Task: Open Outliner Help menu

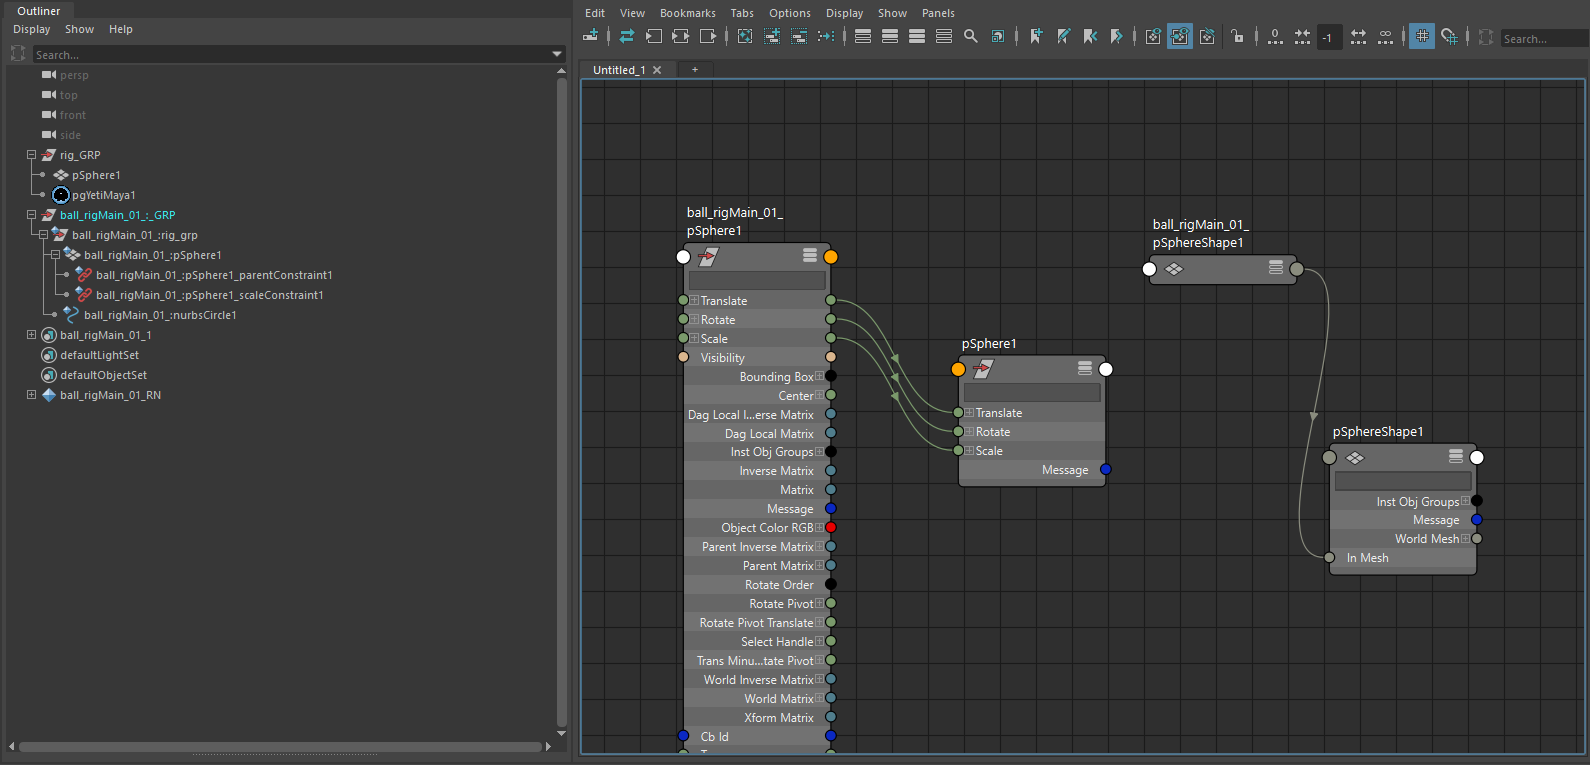Action: point(121,29)
